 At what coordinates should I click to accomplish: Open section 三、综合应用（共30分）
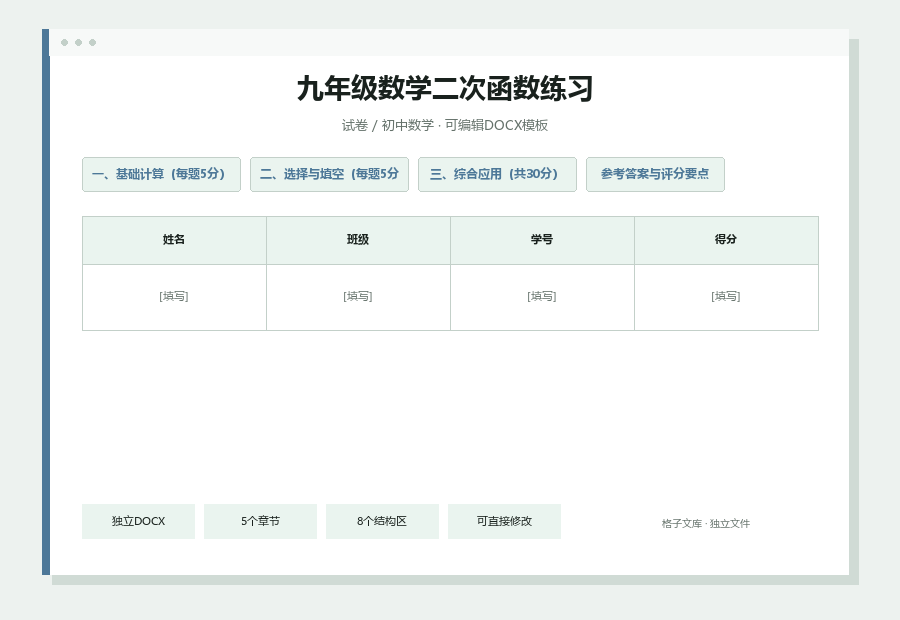[497, 175]
